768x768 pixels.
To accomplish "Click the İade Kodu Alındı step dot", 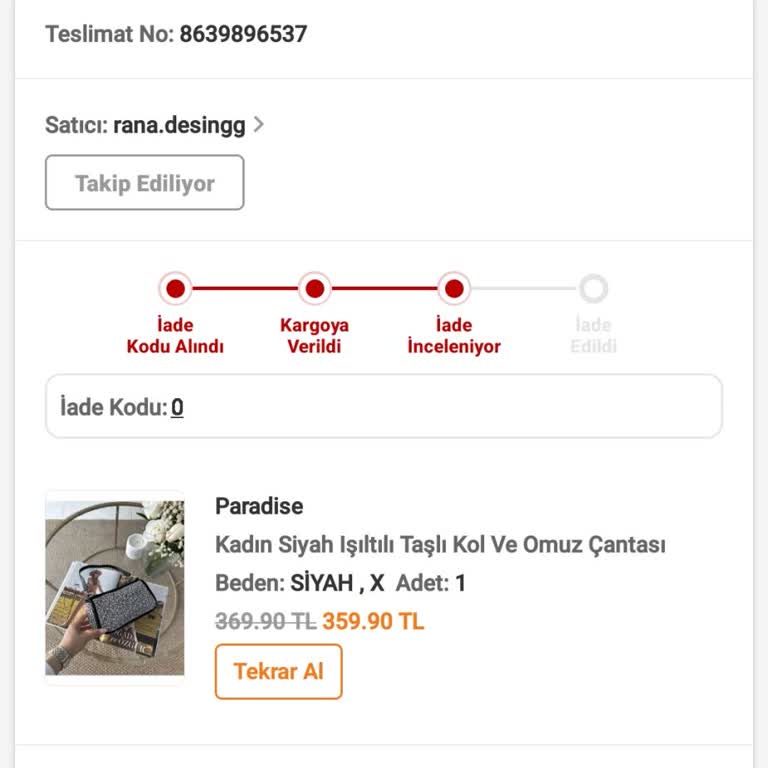I will pyautogui.click(x=175, y=289).
